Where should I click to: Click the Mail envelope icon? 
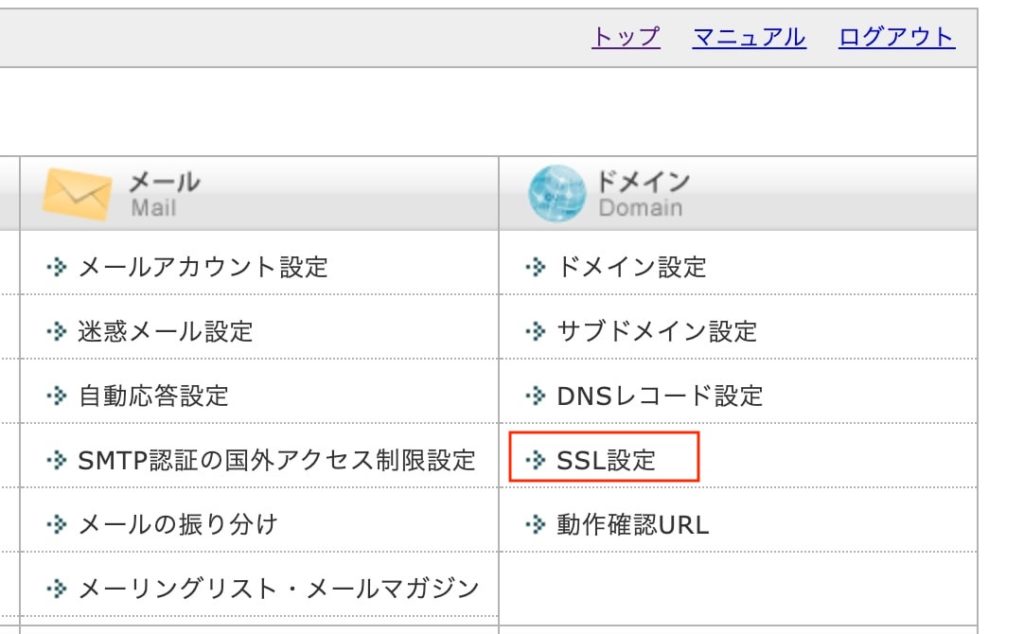(76, 194)
